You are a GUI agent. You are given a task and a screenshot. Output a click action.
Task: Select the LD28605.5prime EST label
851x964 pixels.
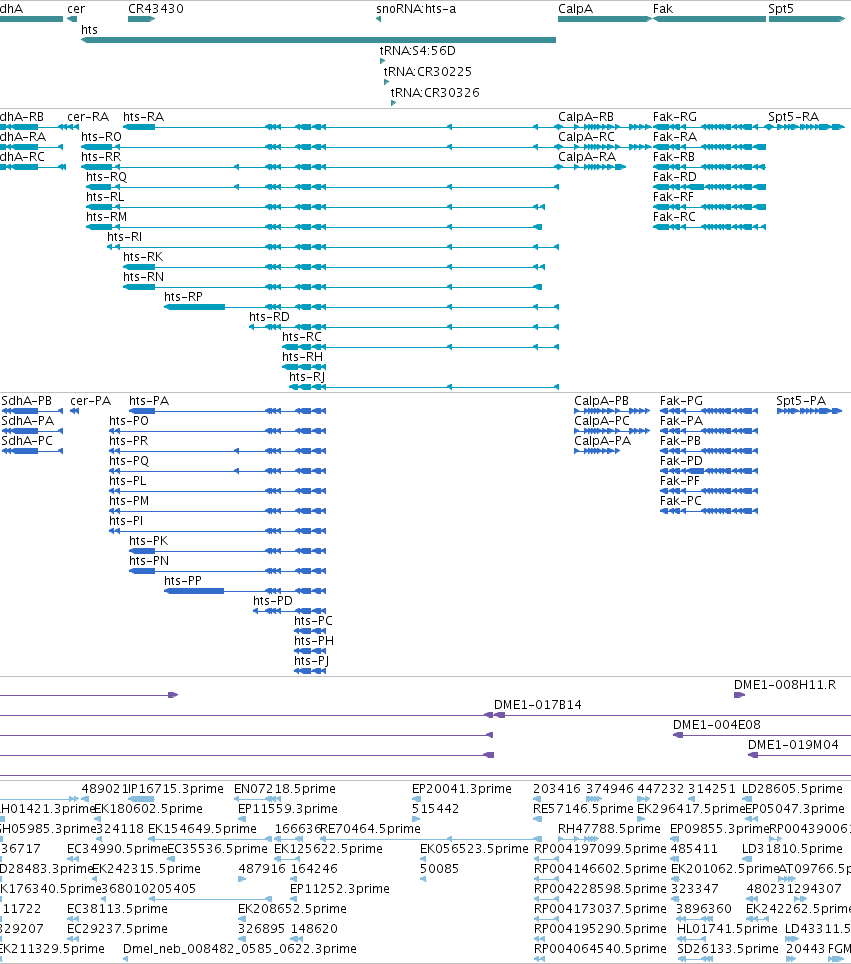click(x=792, y=789)
